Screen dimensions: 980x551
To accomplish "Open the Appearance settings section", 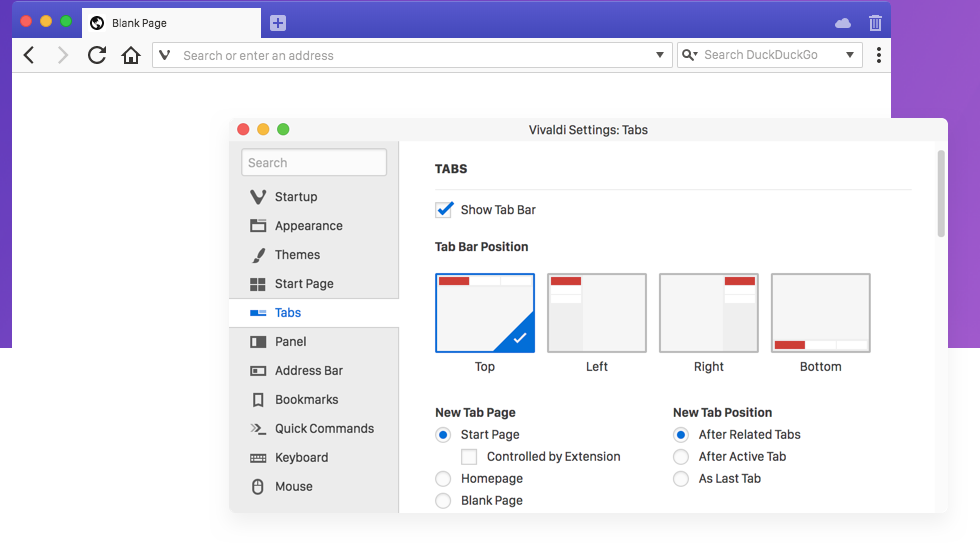I will pos(314,226).
